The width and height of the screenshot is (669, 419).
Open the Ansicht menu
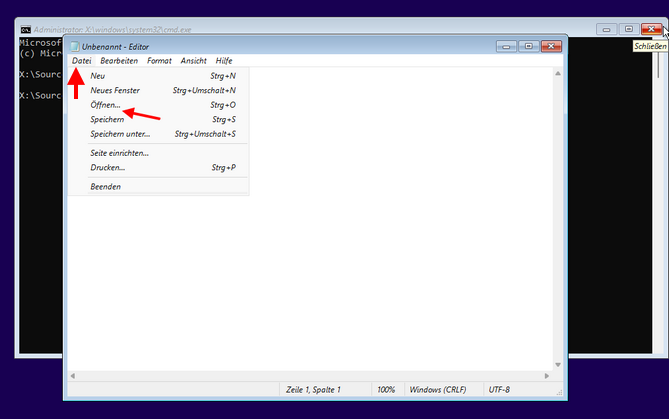click(193, 61)
